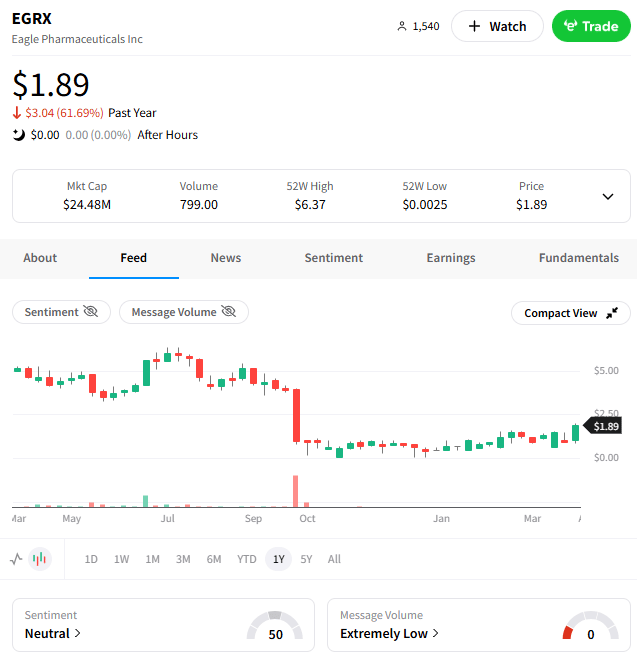Screen dimensions: 637x656
Task: Open the Earnings tab
Action: click(451, 258)
